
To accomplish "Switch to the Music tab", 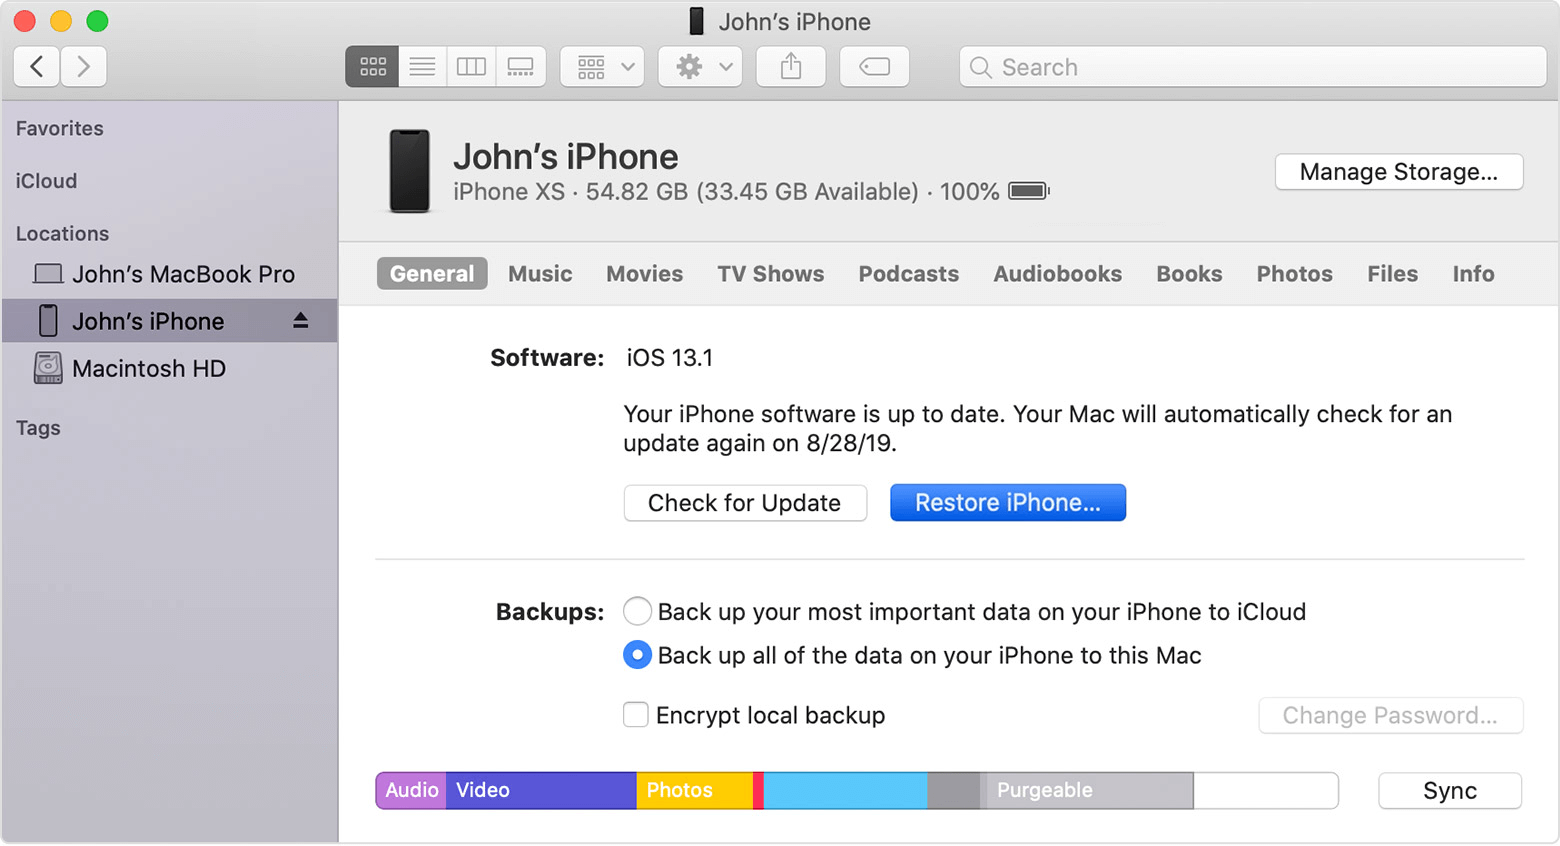I will [539, 273].
